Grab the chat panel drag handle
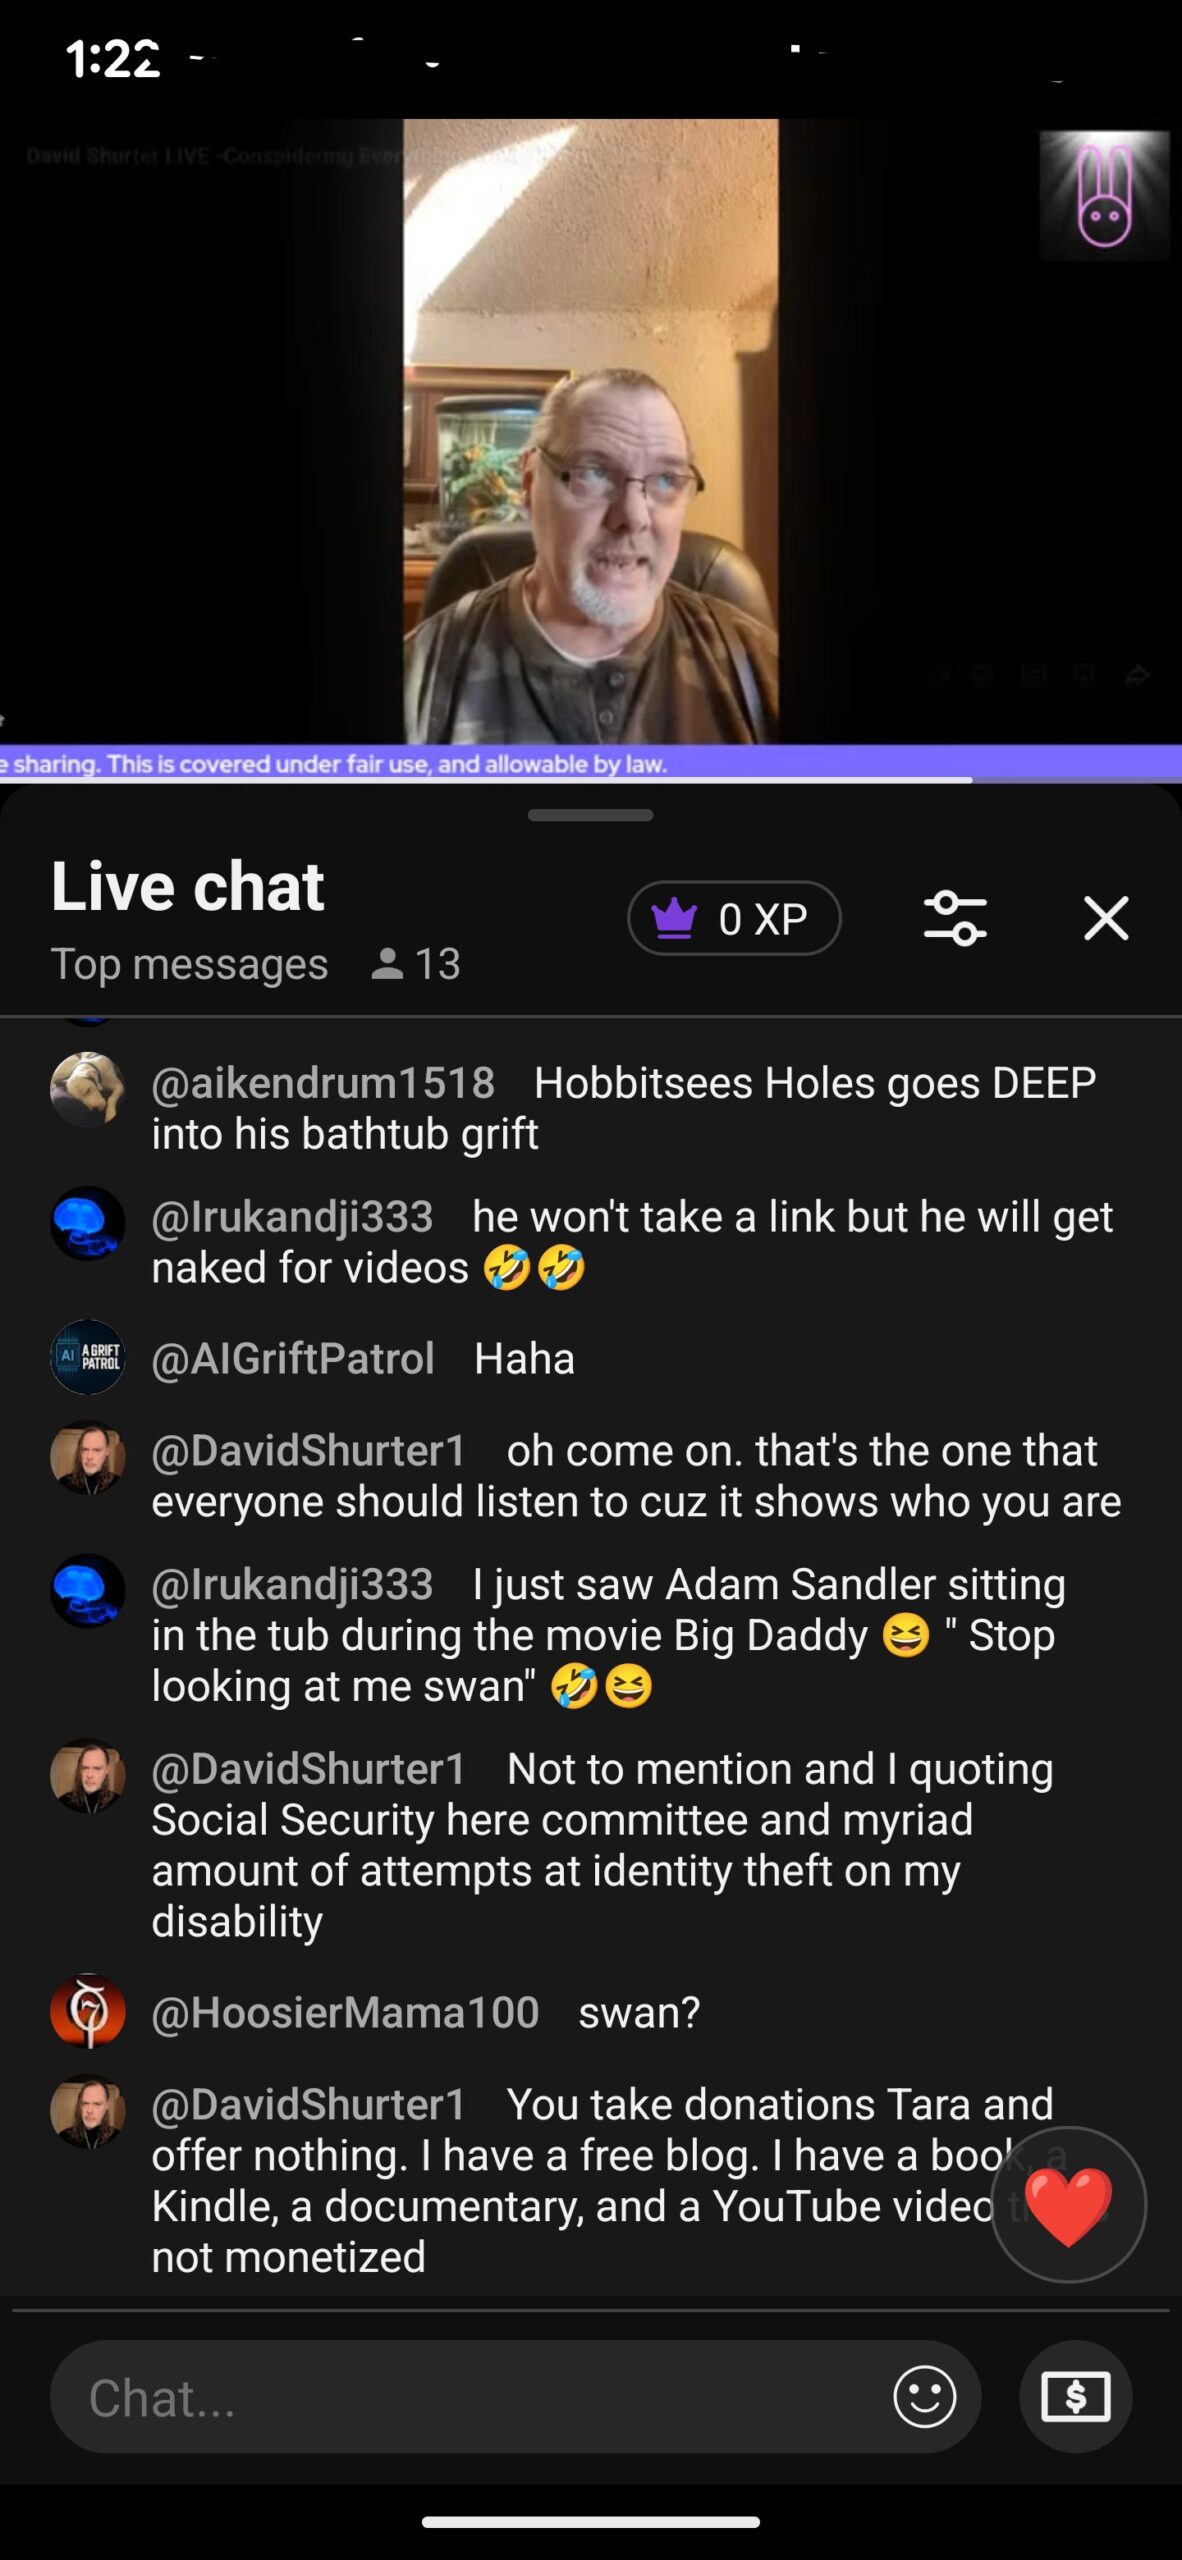The height and width of the screenshot is (2560, 1182). click(x=590, y=815)
